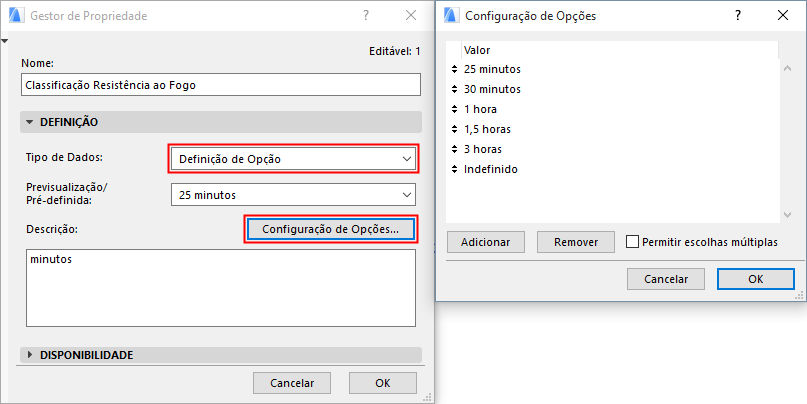
Task: Click the reorder handle beside 1,5 horas
Action: 455,129
